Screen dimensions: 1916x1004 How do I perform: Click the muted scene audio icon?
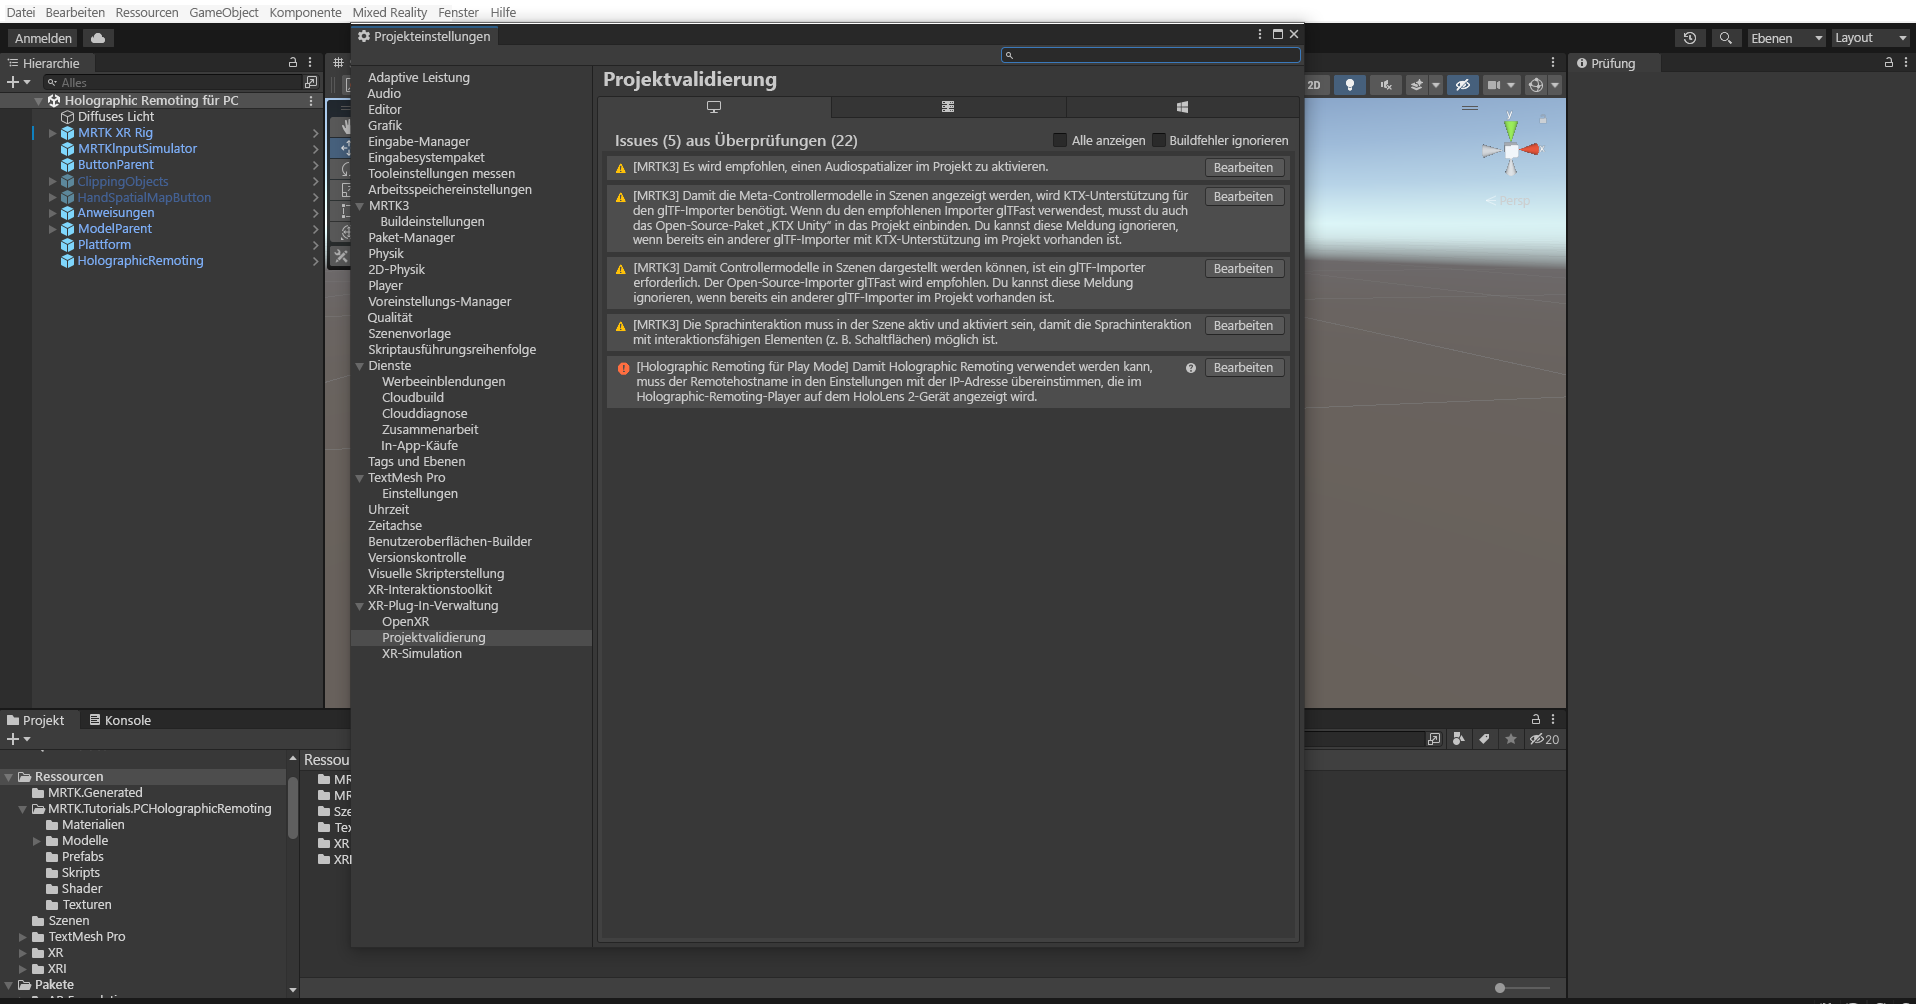click(1385, 85)
